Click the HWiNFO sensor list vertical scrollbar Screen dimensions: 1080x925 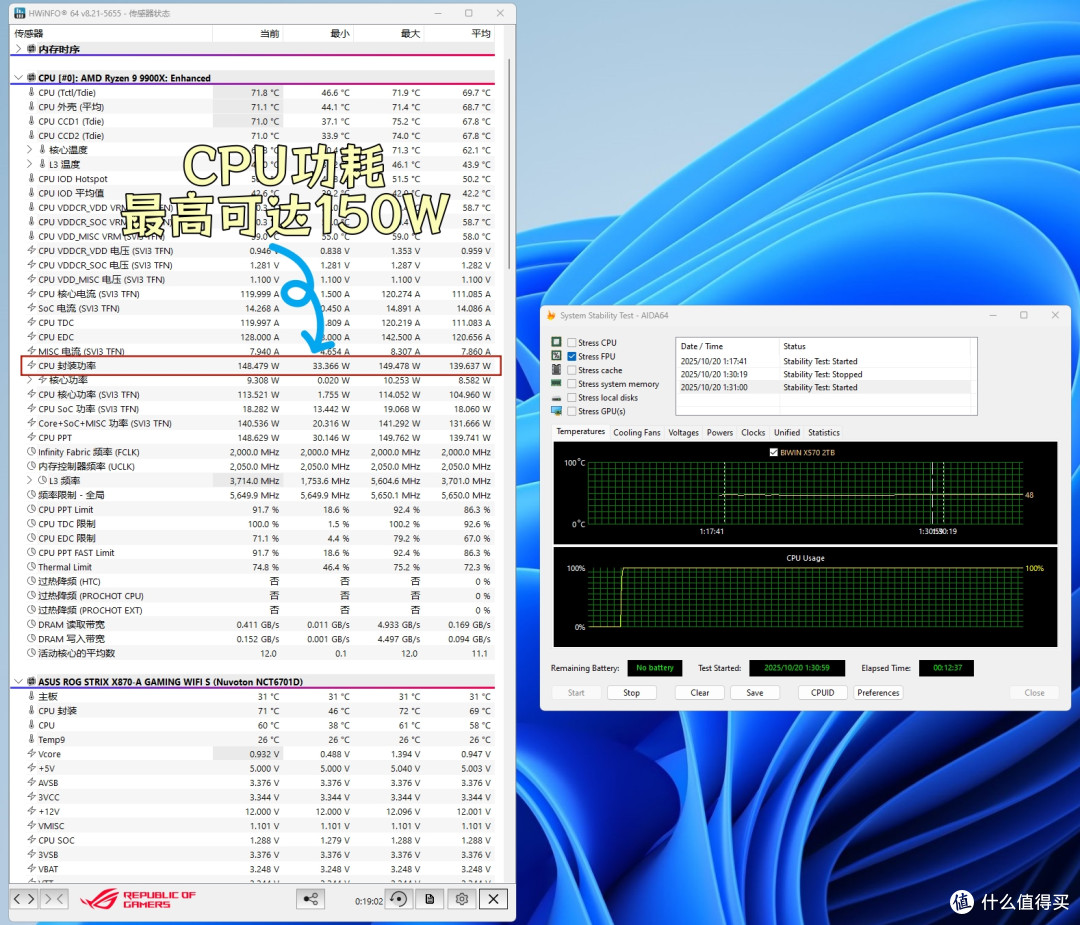coord(509,164)
